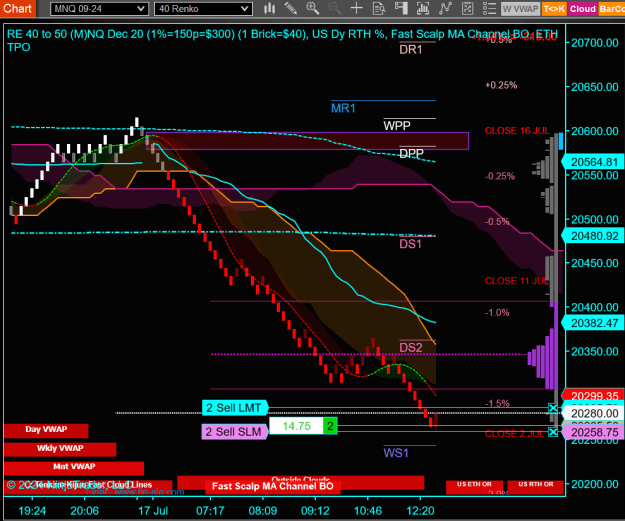Click the 19:24 time axis label
This screenshot has height=521, width=625.
[x=32, y=511]
